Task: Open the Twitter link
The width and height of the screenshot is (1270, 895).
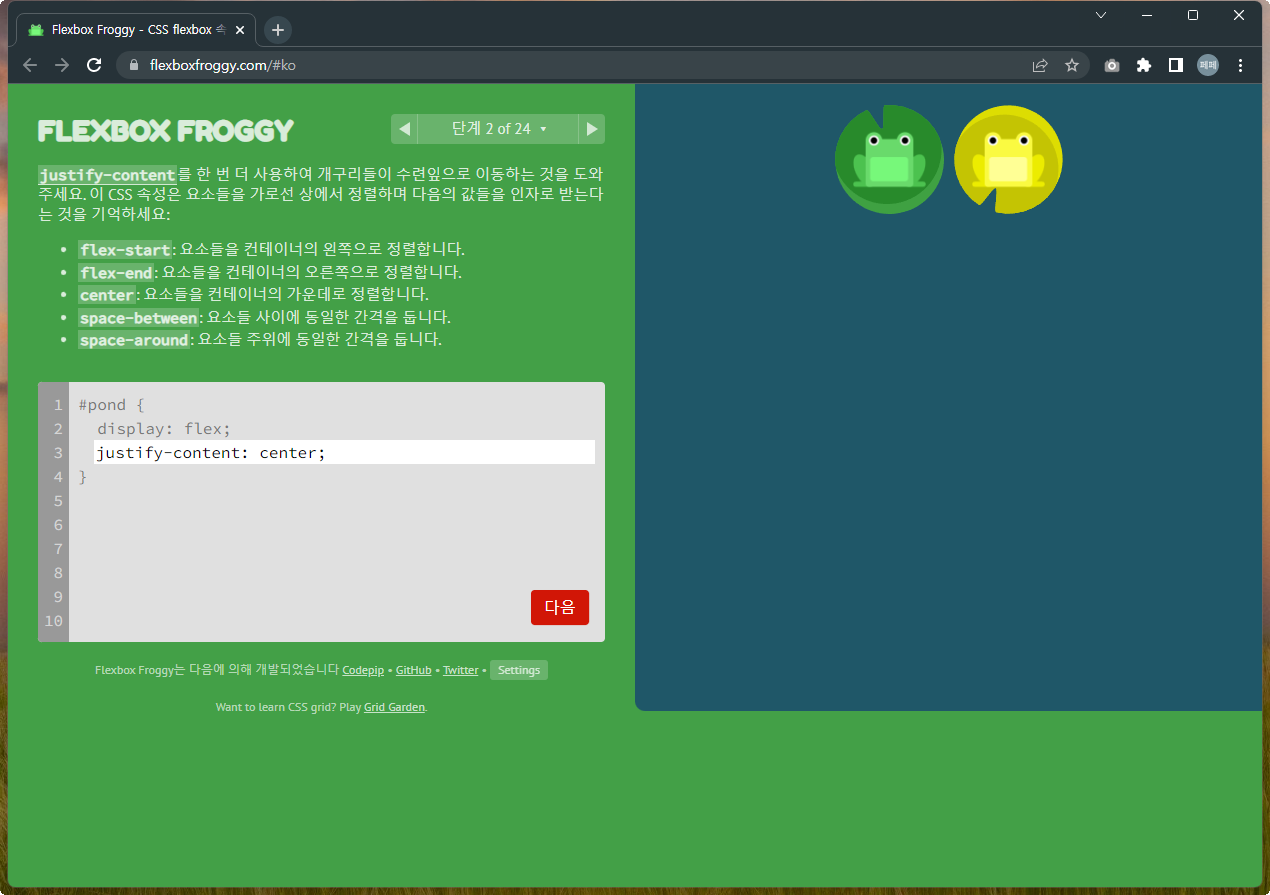Action: pyautogui.click(x=461, y=670)
